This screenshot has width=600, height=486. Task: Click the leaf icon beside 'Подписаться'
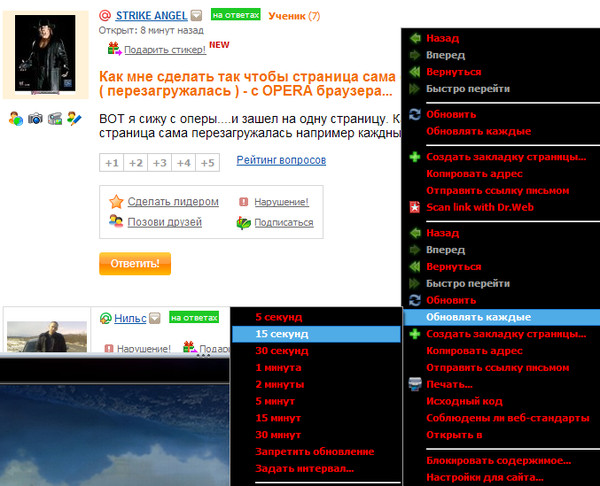point(244,222)
